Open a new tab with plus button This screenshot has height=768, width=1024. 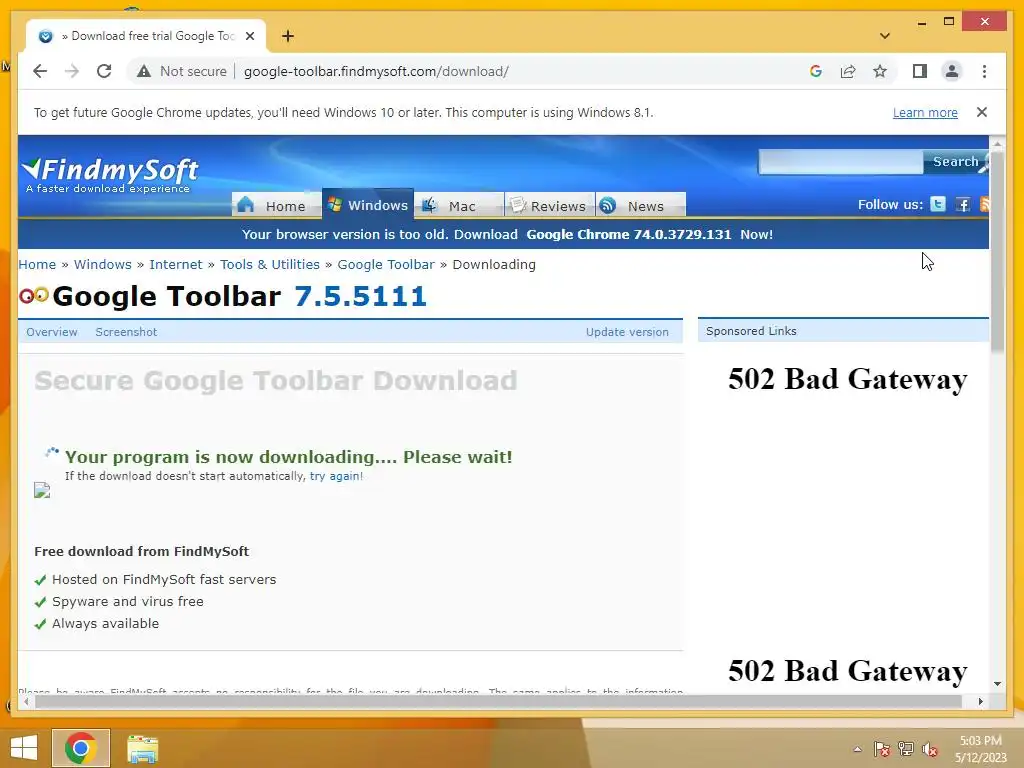click(x=287, y=36)
